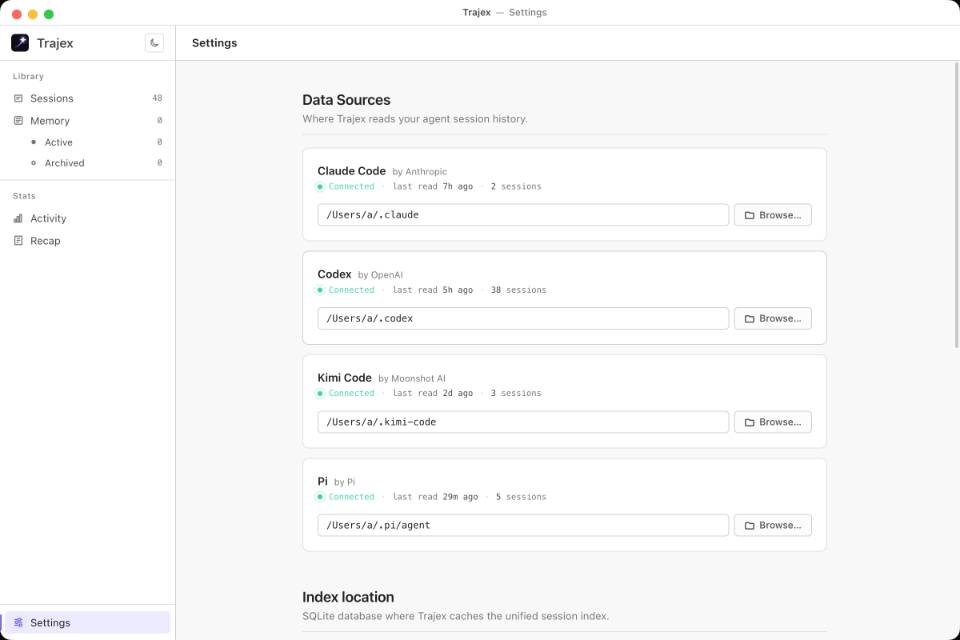Click the Activity bar chart icon
960x640 pixels.
tap(18, 218)
